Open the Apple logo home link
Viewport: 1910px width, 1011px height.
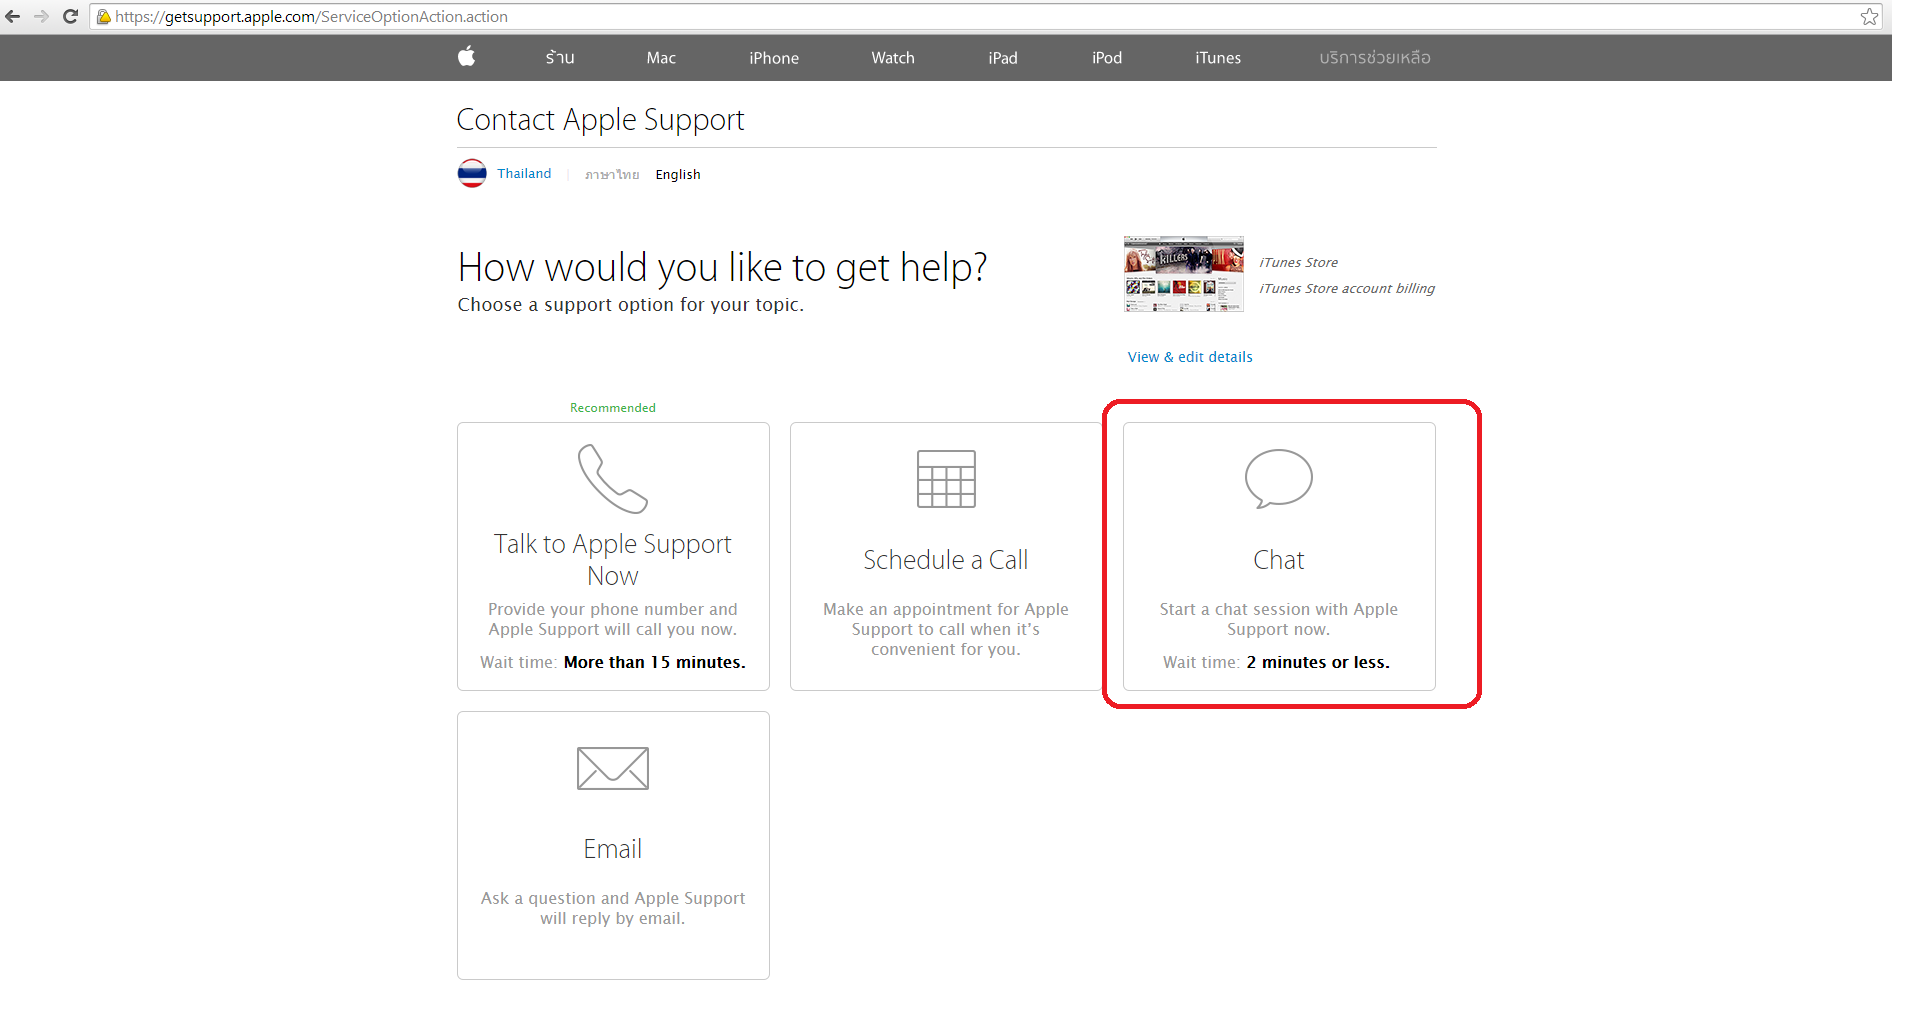467,57
